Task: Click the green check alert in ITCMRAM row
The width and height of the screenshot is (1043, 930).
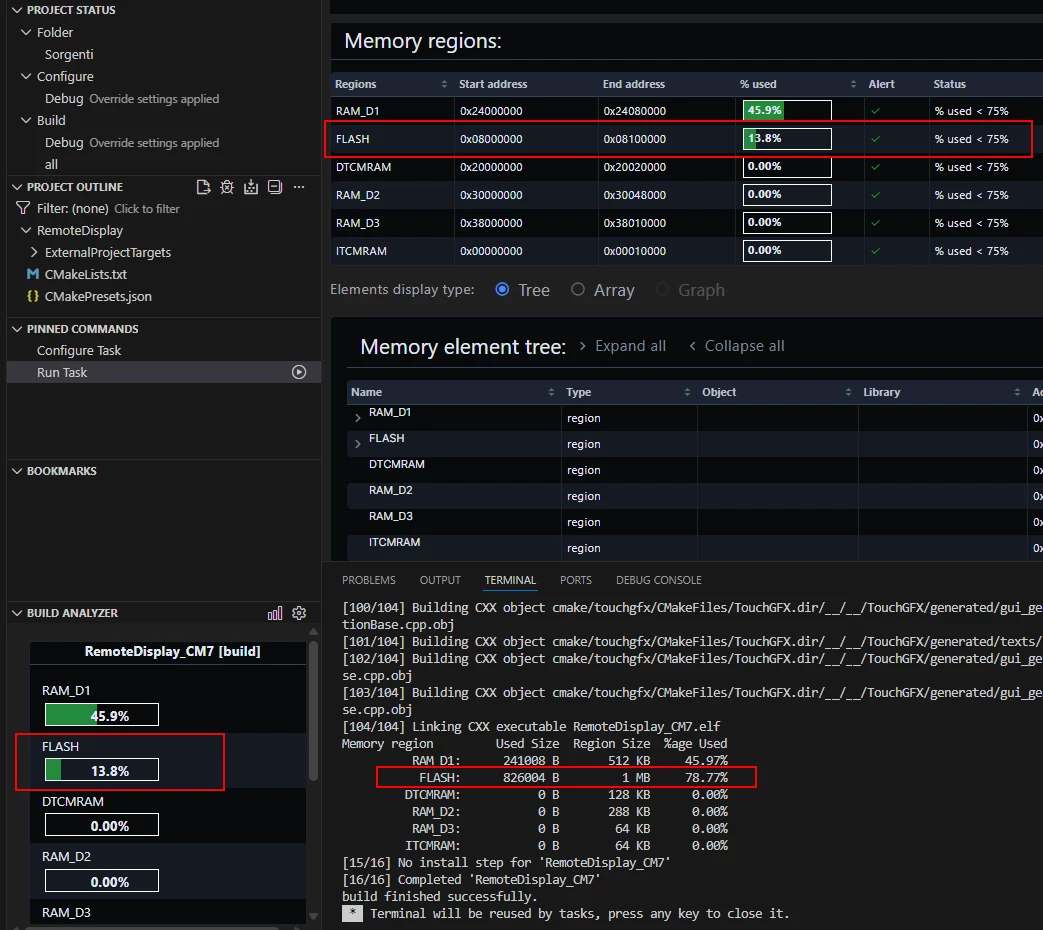Action: point(875,251)
